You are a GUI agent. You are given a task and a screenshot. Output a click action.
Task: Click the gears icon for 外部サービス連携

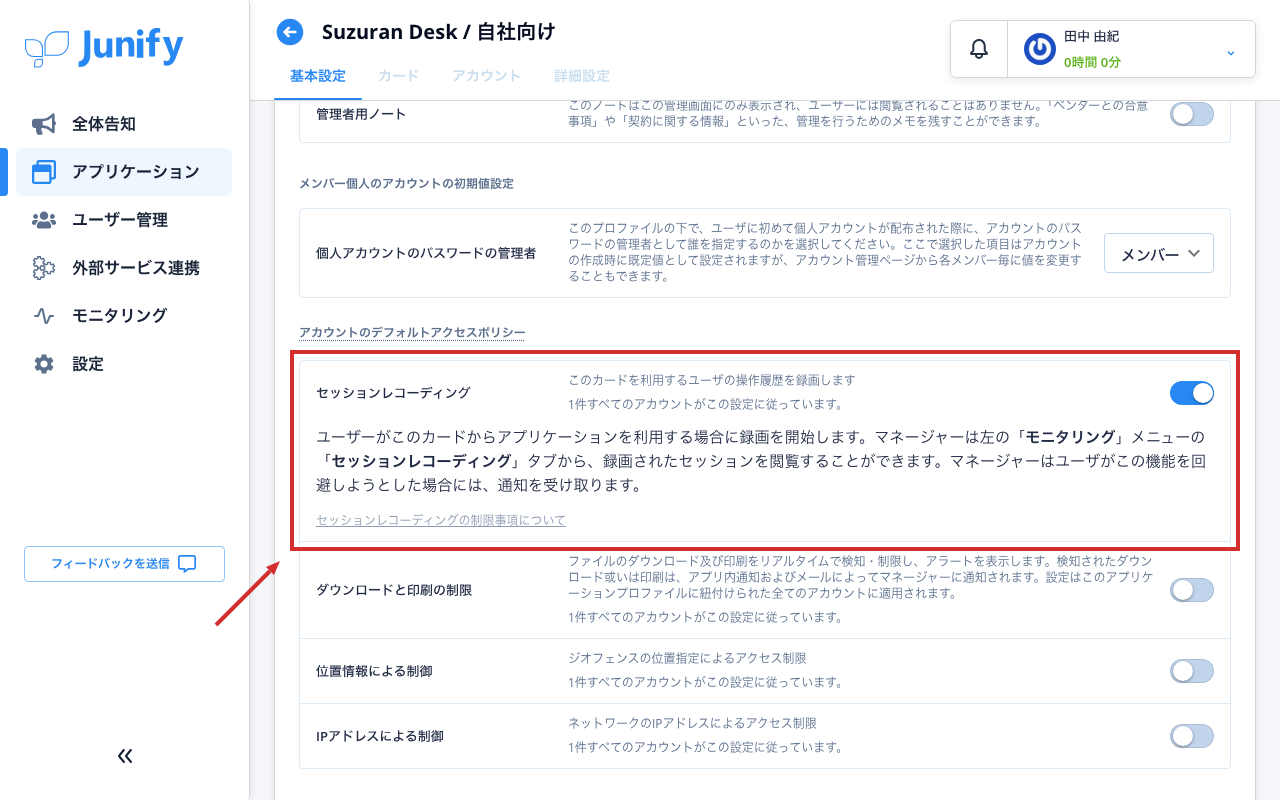click(x=44, y=268)
